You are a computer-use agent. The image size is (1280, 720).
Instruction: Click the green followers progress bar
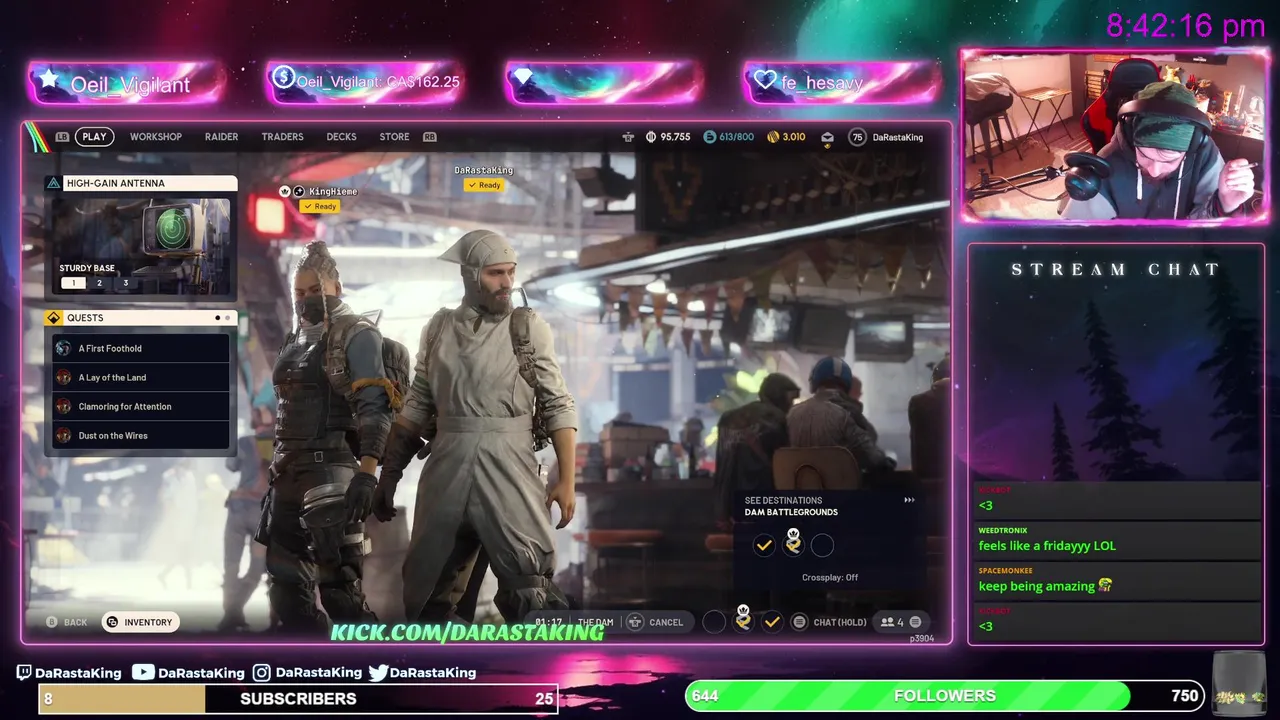(x=944, y=696)
